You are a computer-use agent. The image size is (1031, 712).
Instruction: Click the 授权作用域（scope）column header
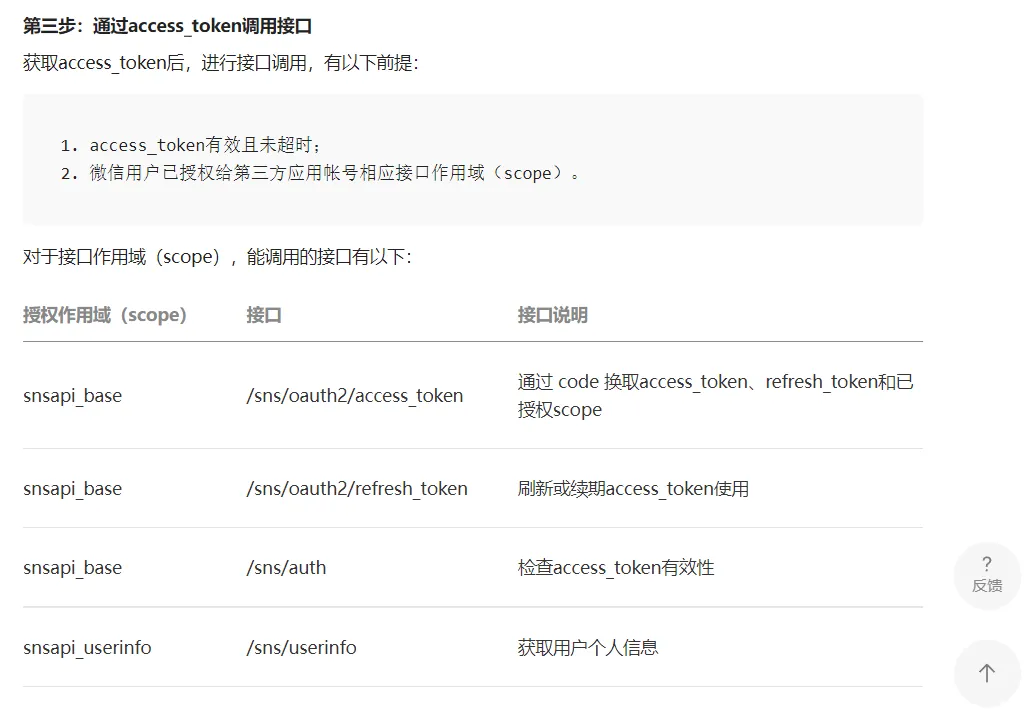click(x=104, y=314)
